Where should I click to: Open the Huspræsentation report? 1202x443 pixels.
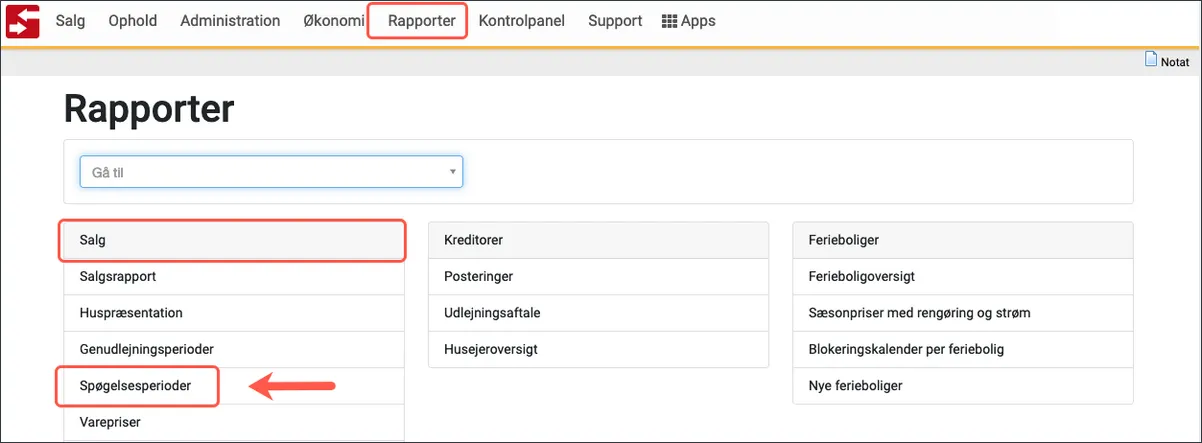tap(131, 313)
